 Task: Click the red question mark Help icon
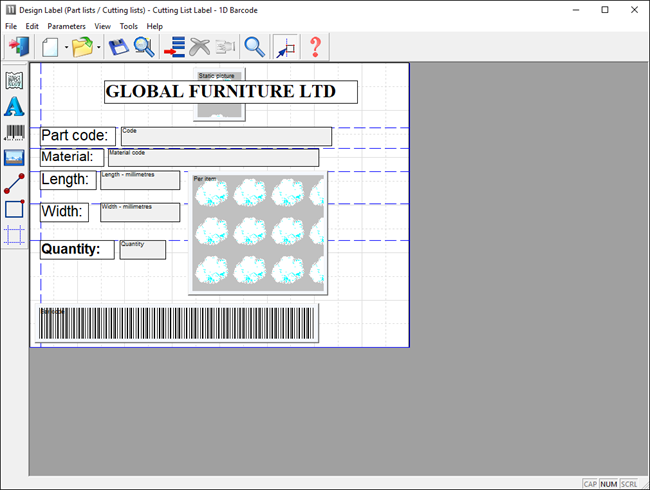pyautogui.click(x=315, y=47)
